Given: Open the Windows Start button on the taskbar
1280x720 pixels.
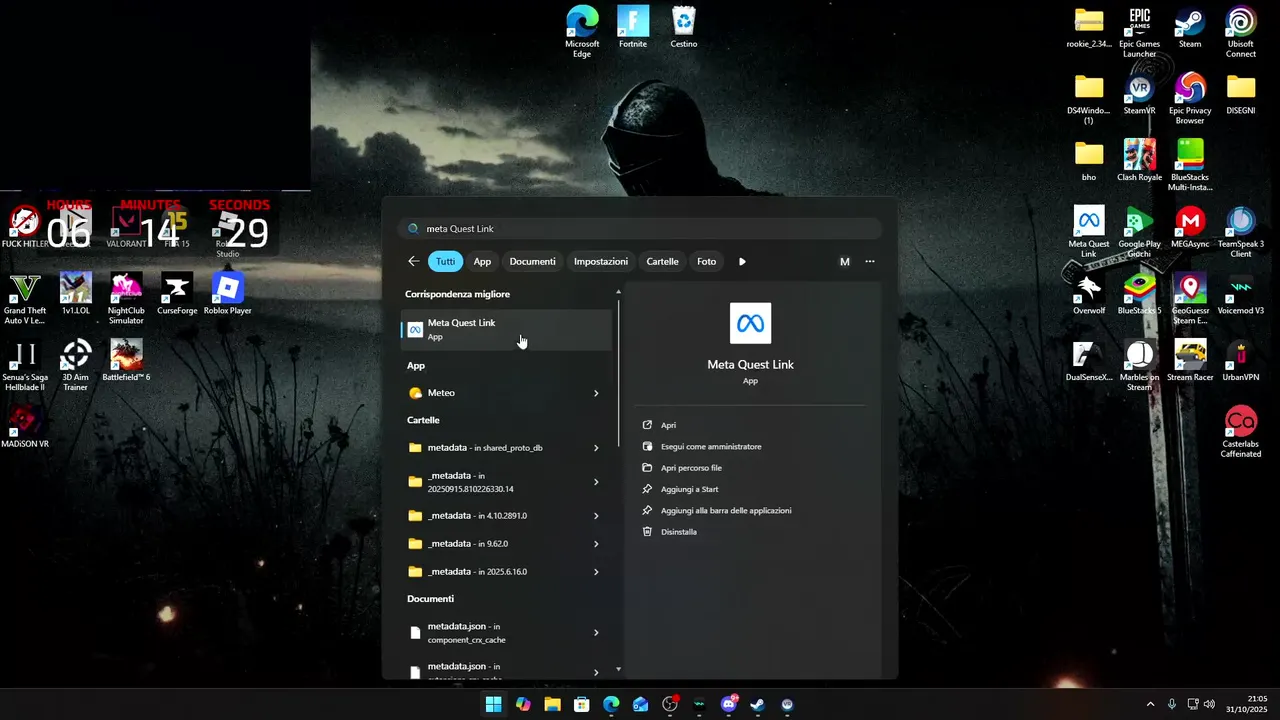Looking at the screenshot, I should (x=493, y=704).
